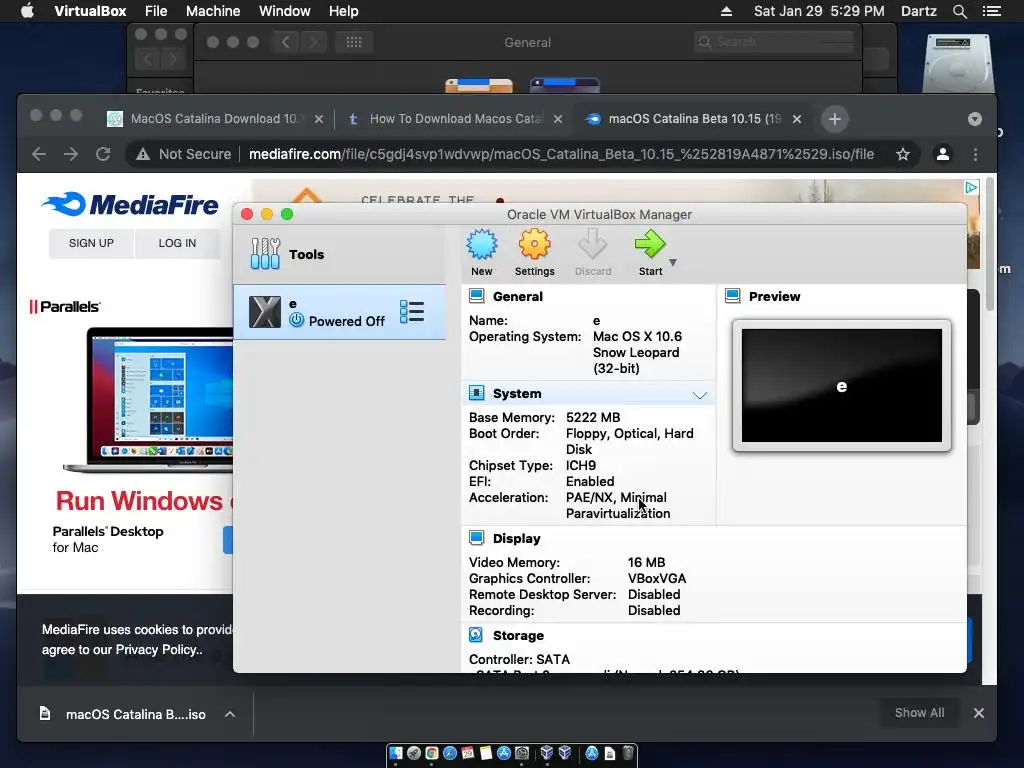Image resolution: width=1024 pixels, height=768 pixels.
Task: Collapse the System section chevron
Action: click(x=699, y=395)
